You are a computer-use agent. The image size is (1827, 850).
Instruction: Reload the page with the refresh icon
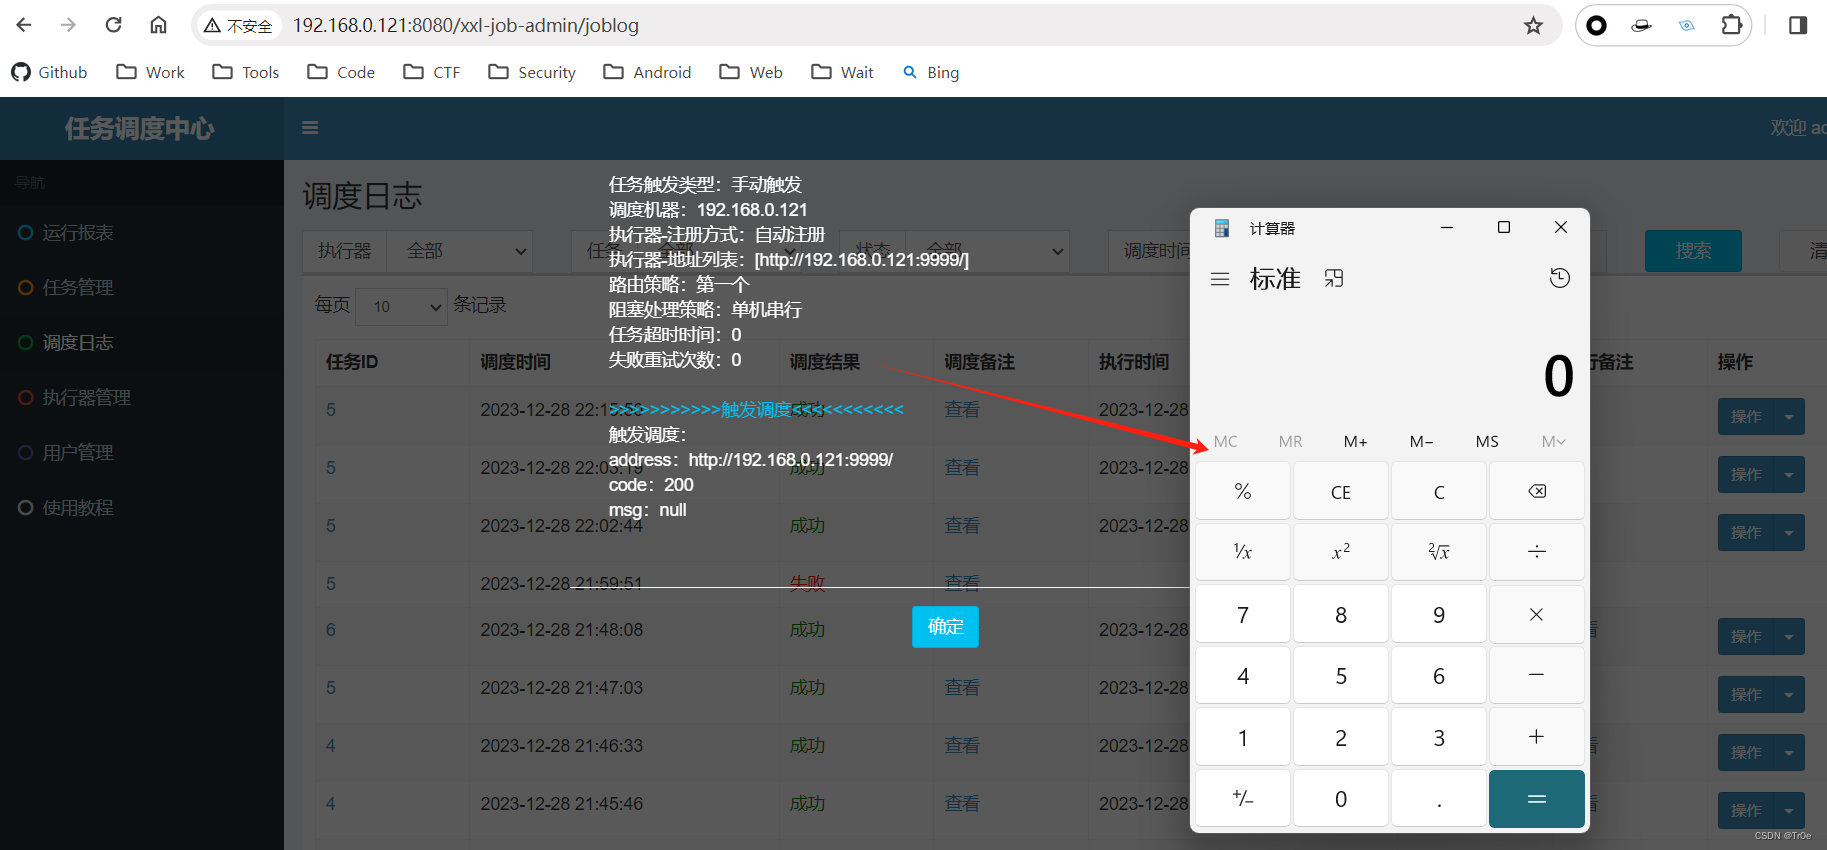pyautogui.click(x=113, y=25)
